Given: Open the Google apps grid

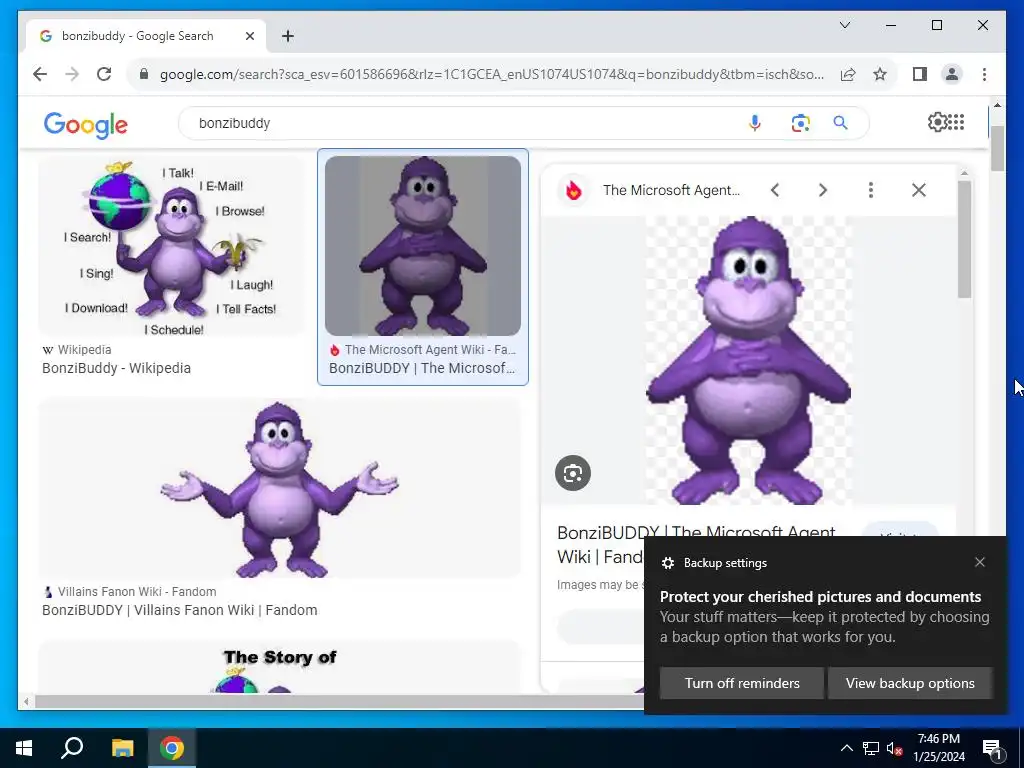Looking at the screenshot, I should click(956, 122).
